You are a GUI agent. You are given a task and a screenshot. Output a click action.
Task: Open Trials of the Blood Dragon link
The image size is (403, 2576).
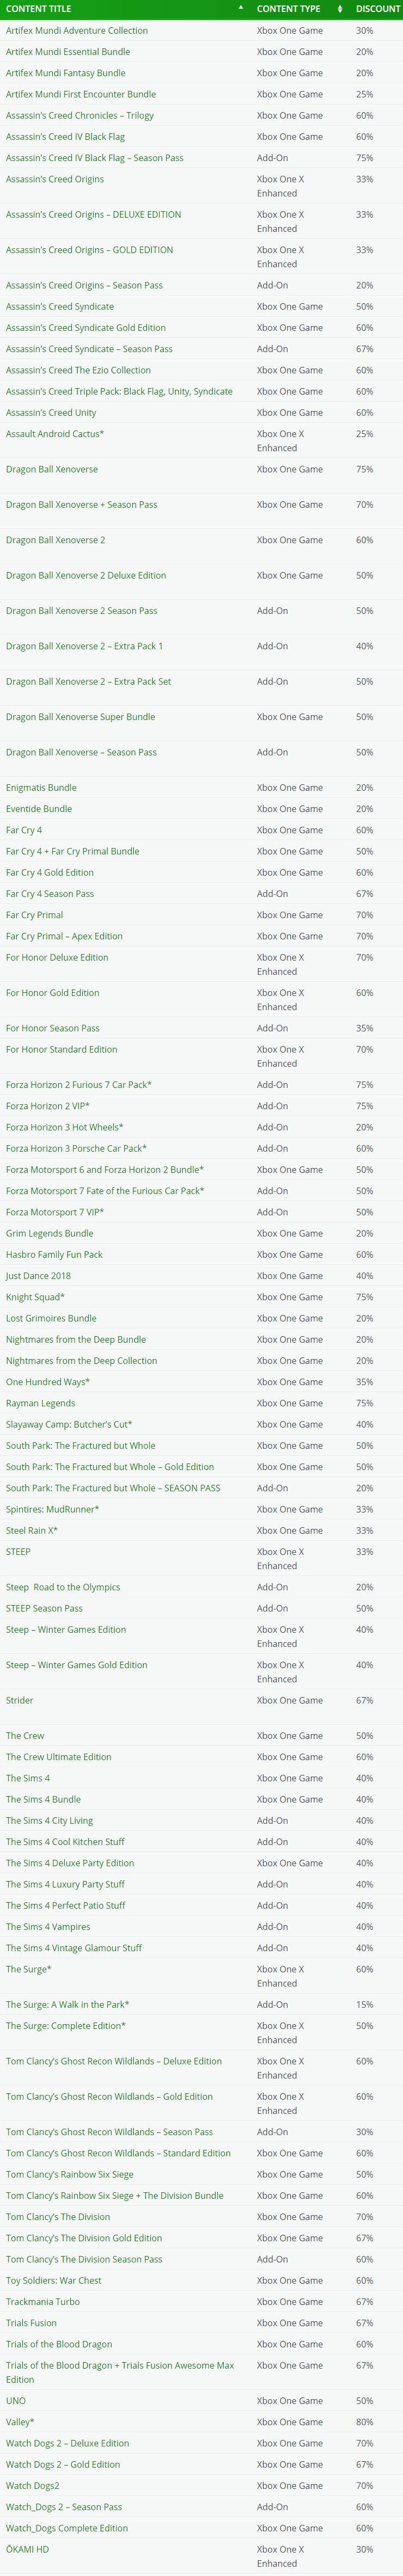59,2344
